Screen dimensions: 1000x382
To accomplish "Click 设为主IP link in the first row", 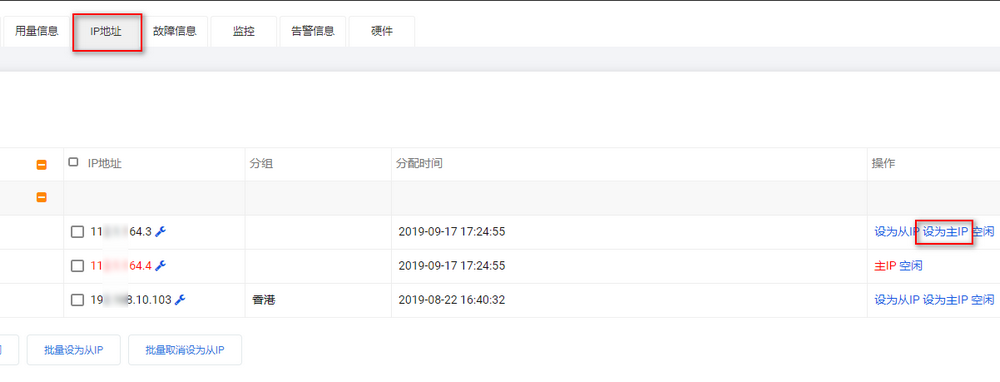I will pos(945,232).
